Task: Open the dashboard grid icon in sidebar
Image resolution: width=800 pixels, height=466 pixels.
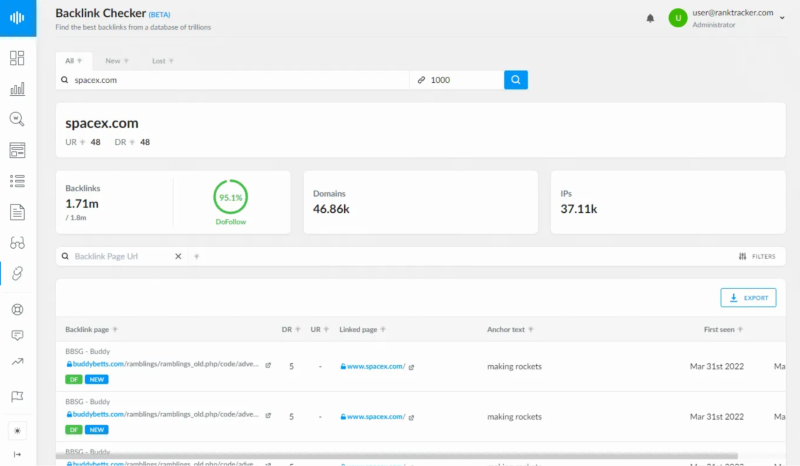Action: tap(17, 58)
